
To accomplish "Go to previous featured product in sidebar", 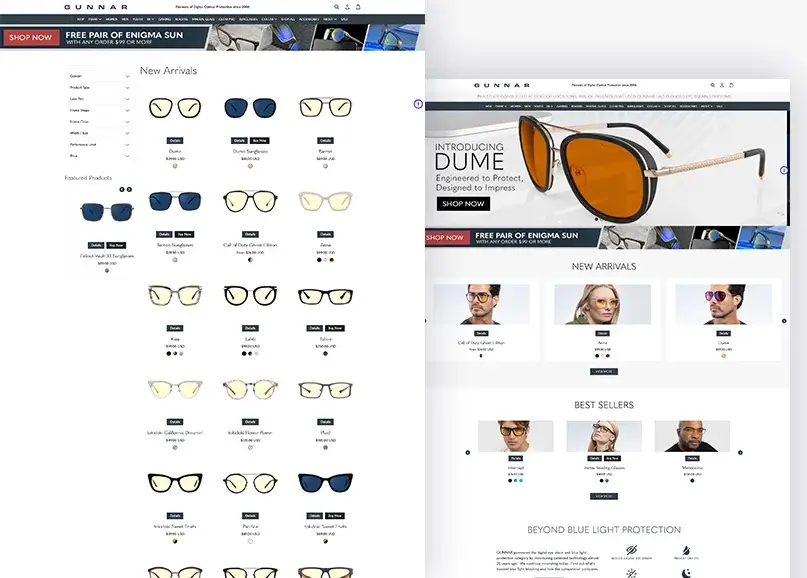I will (x=122, y=189).
